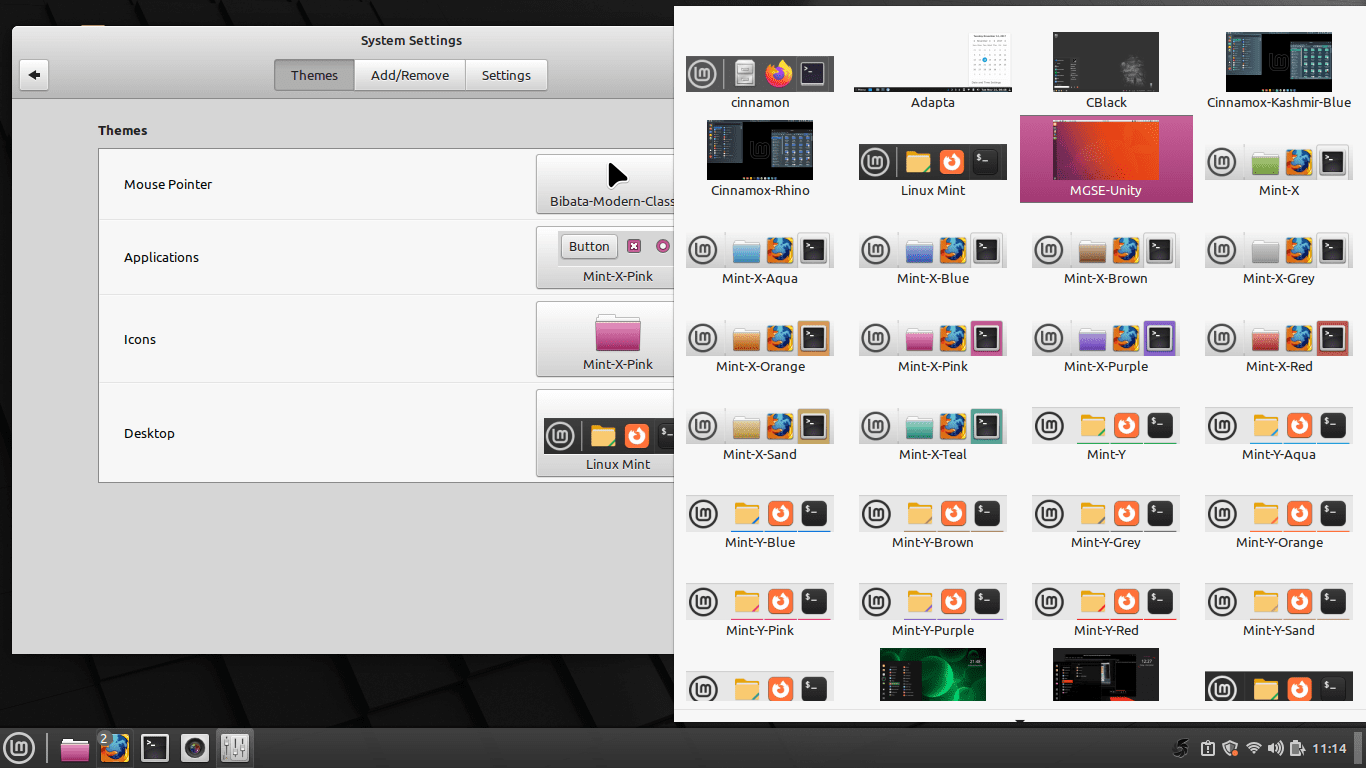Pick the Cinnamox-Kashmir-Blue theme
1366x768 pixels.
coord(1279,70)
